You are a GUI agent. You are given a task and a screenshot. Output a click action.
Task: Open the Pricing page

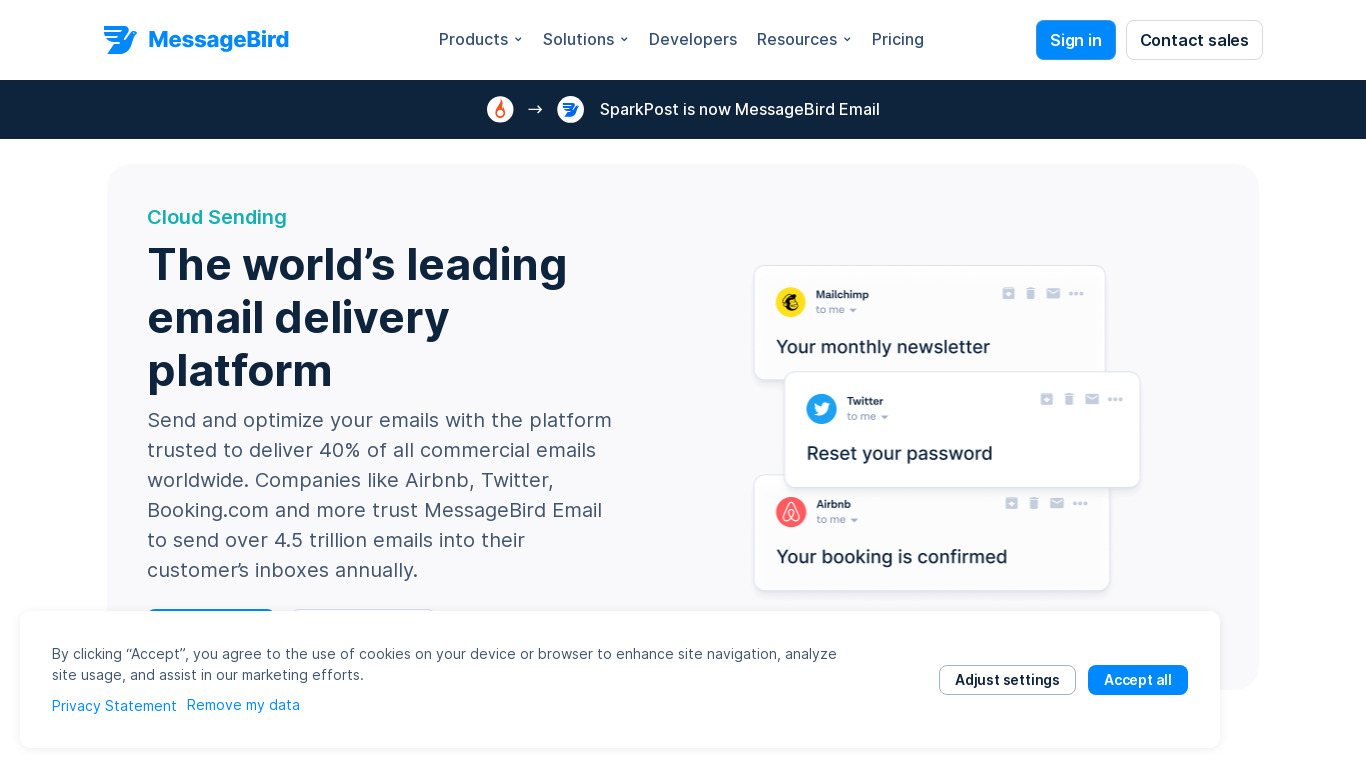[x=898, y=40]
